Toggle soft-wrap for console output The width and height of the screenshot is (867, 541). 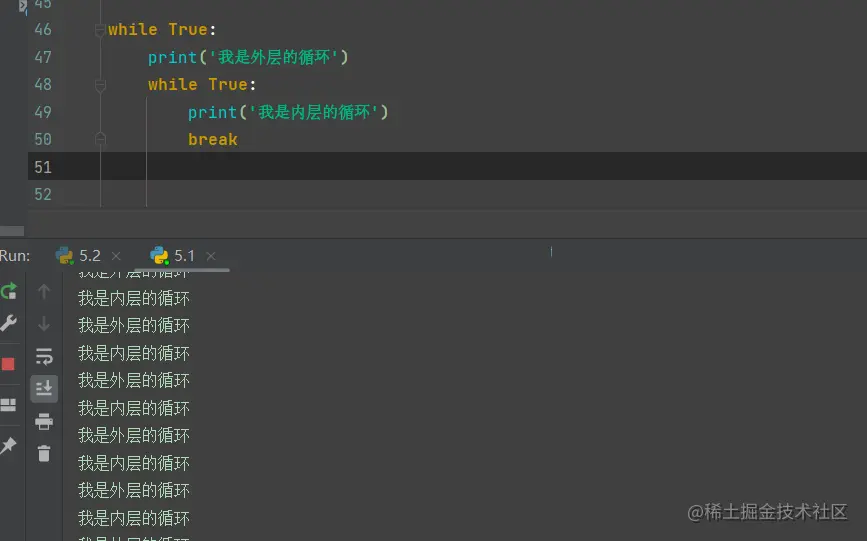pos(44,356)
